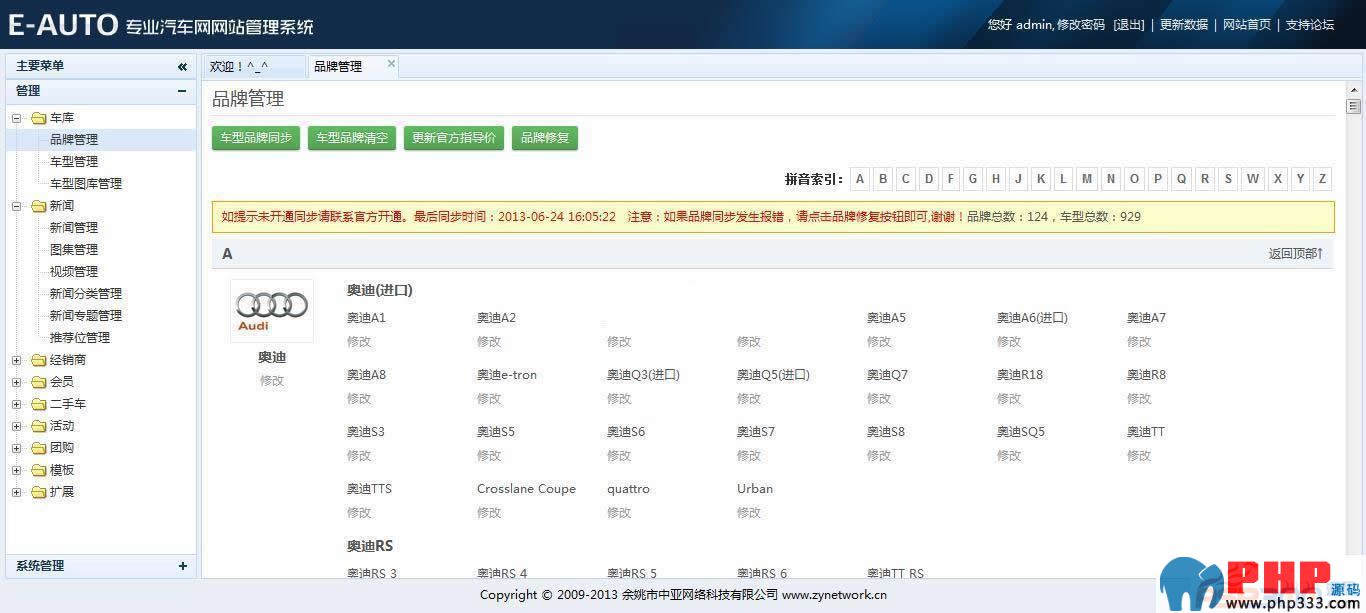Switch to the 欢迎！^_^ tab
This screenshot has height=613, width=1366.
[x=253, y=67]
